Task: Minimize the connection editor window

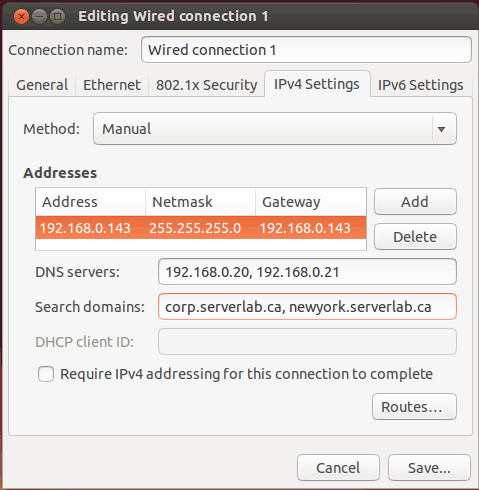Action: pyautogui.click(x=39, y=16)
